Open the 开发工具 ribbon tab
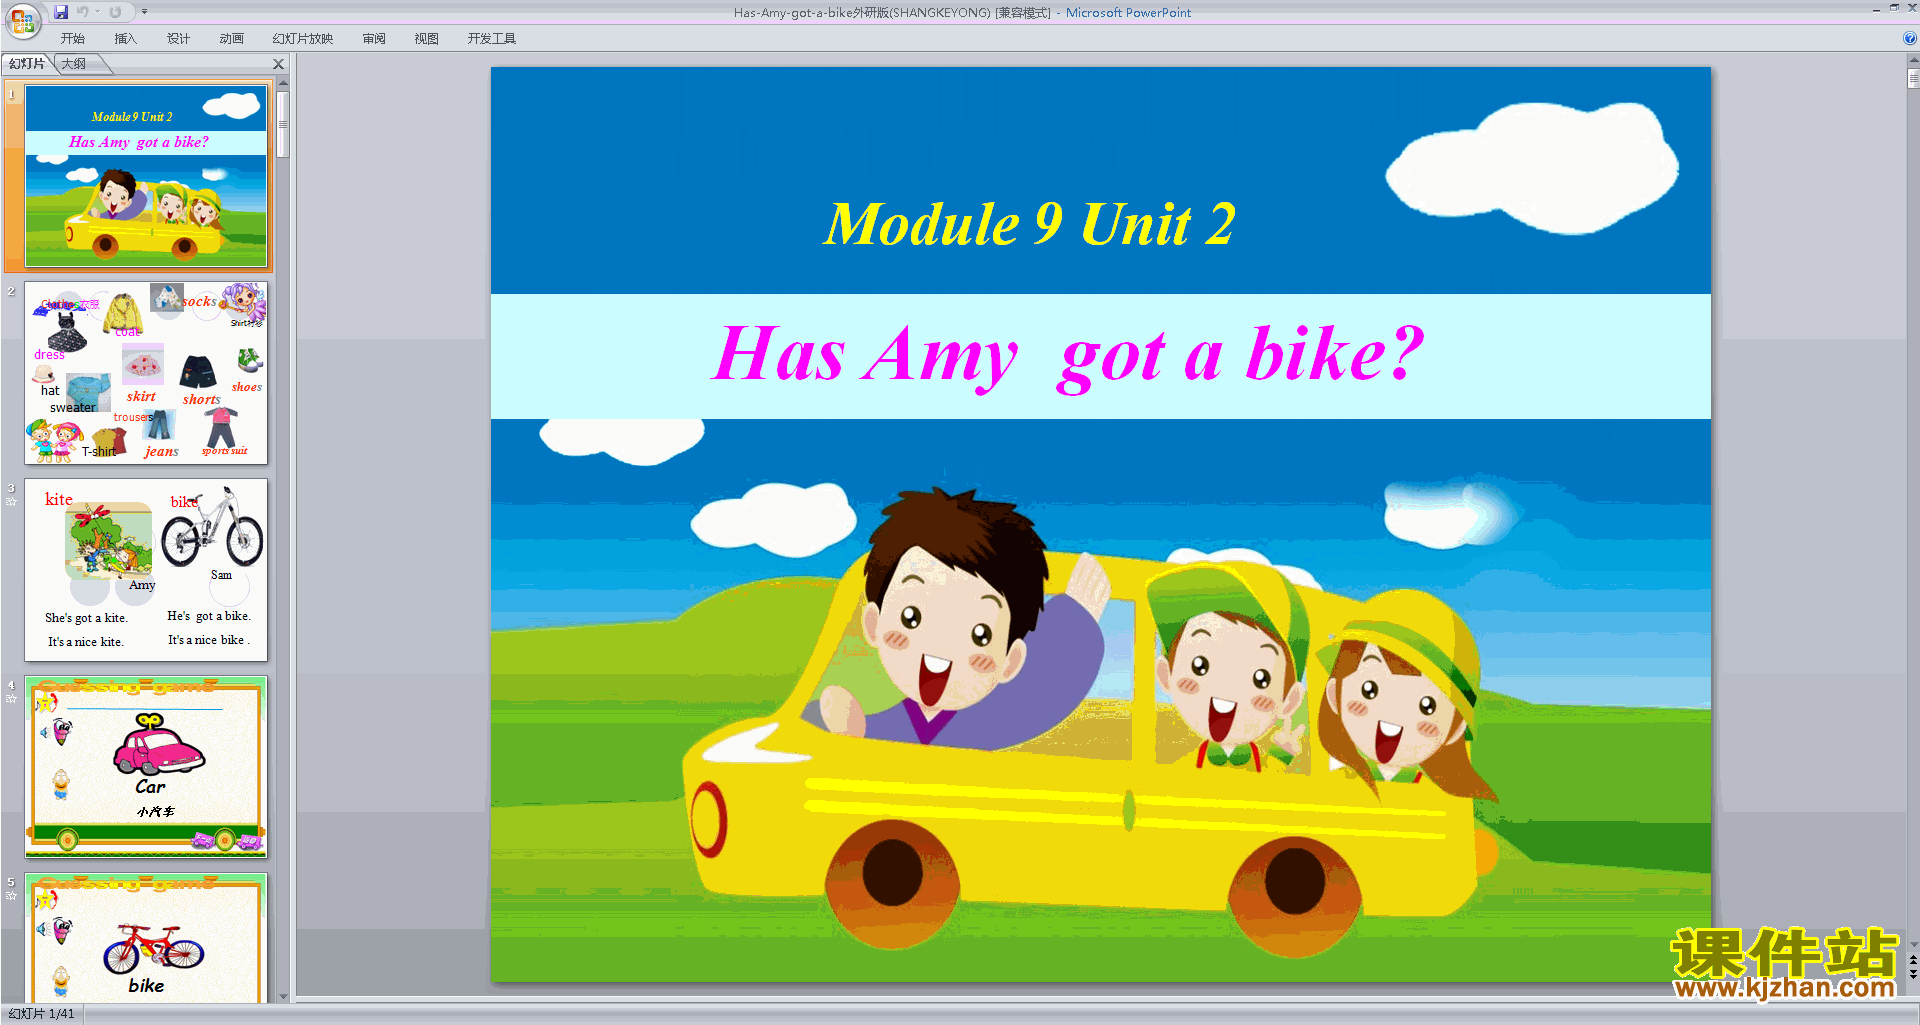Image resolution: width=1920 pixels, height=1025 pixels. coord(491,39)
